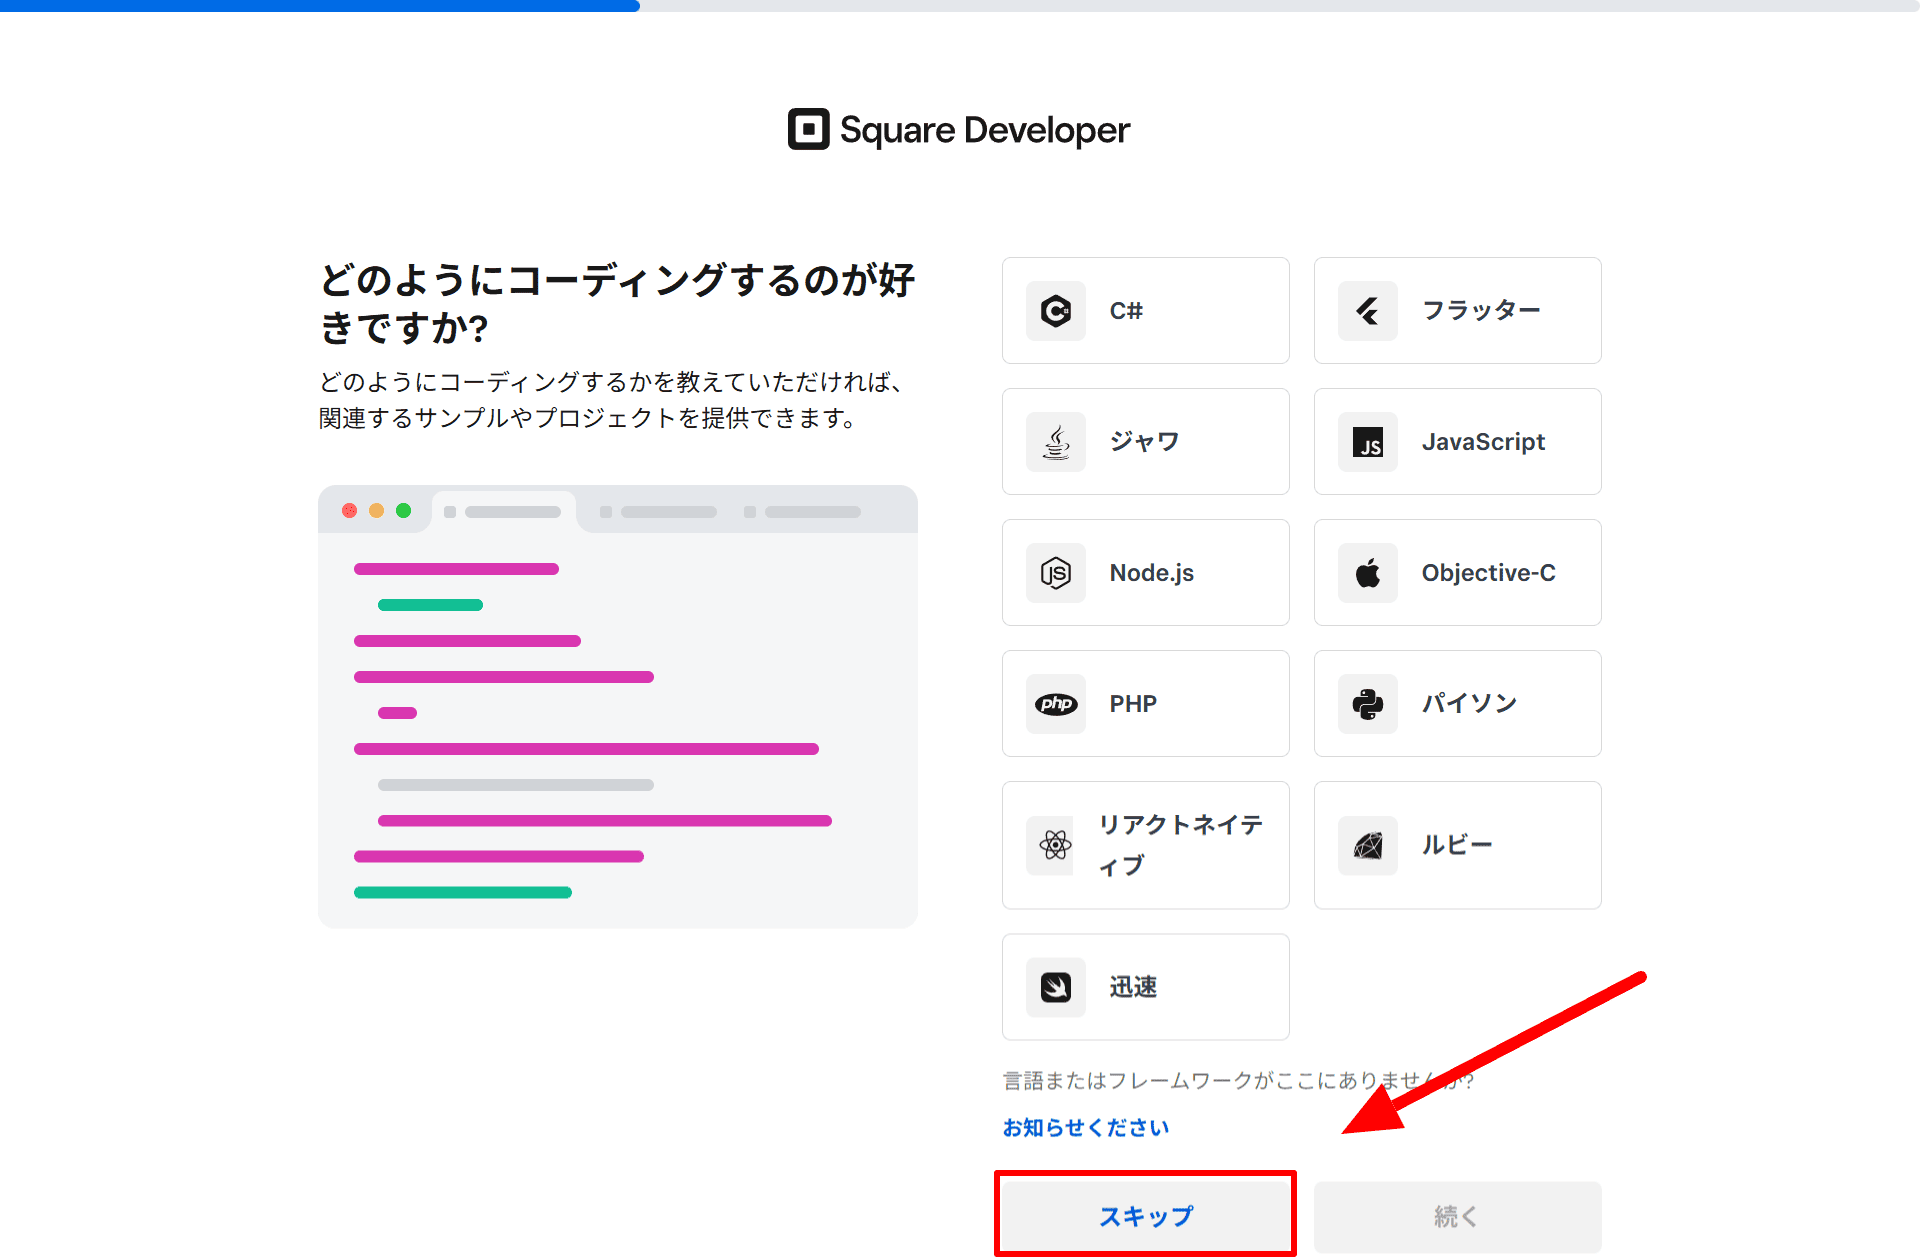Click the どのようにコーディング heading
The image size is (1920, 1260).
click(x=617, y=304)
